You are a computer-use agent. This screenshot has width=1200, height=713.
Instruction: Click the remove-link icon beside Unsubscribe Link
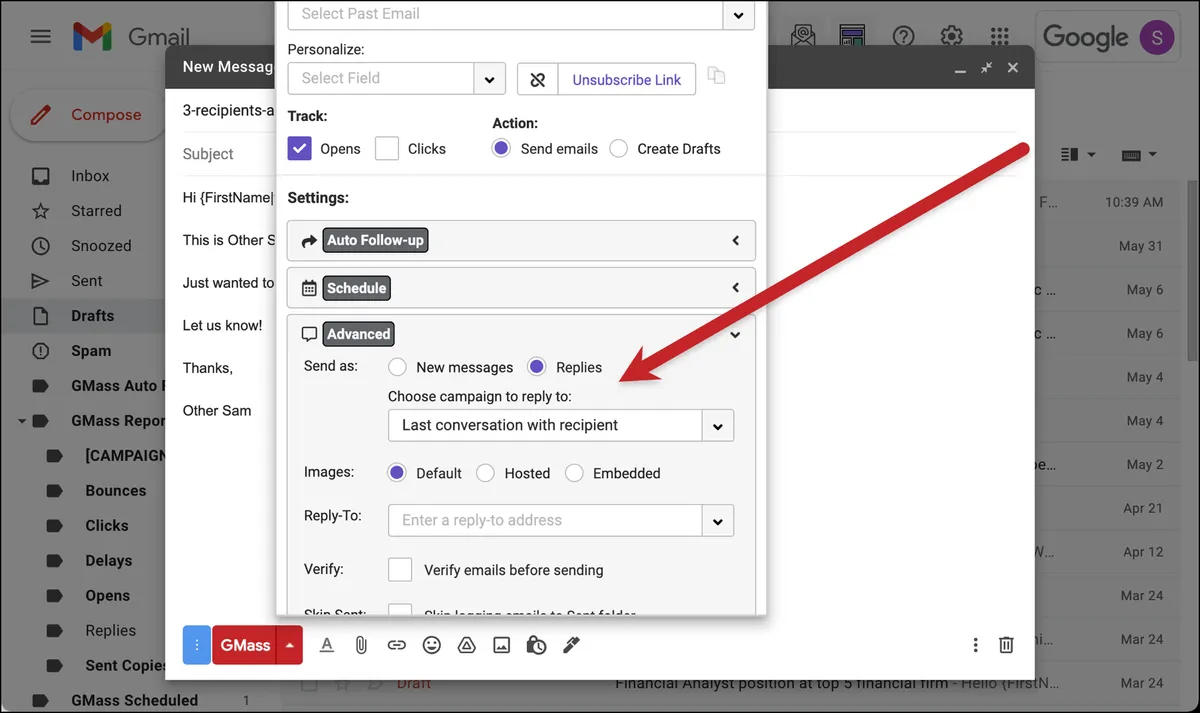point(538,80)
